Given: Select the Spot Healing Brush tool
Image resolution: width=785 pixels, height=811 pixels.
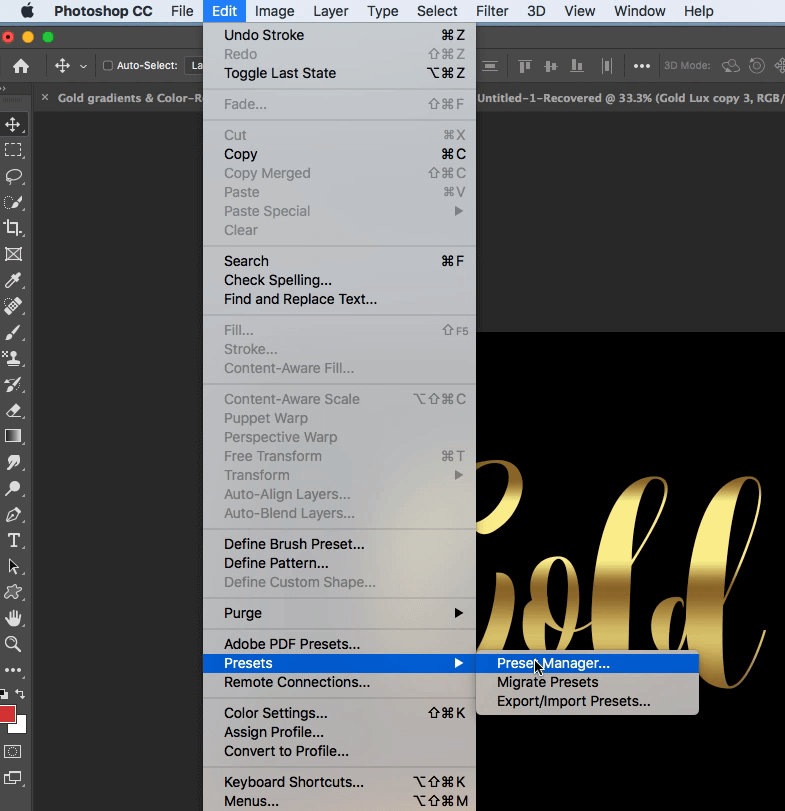Looking at the screenshot, I should click(13, 306).
